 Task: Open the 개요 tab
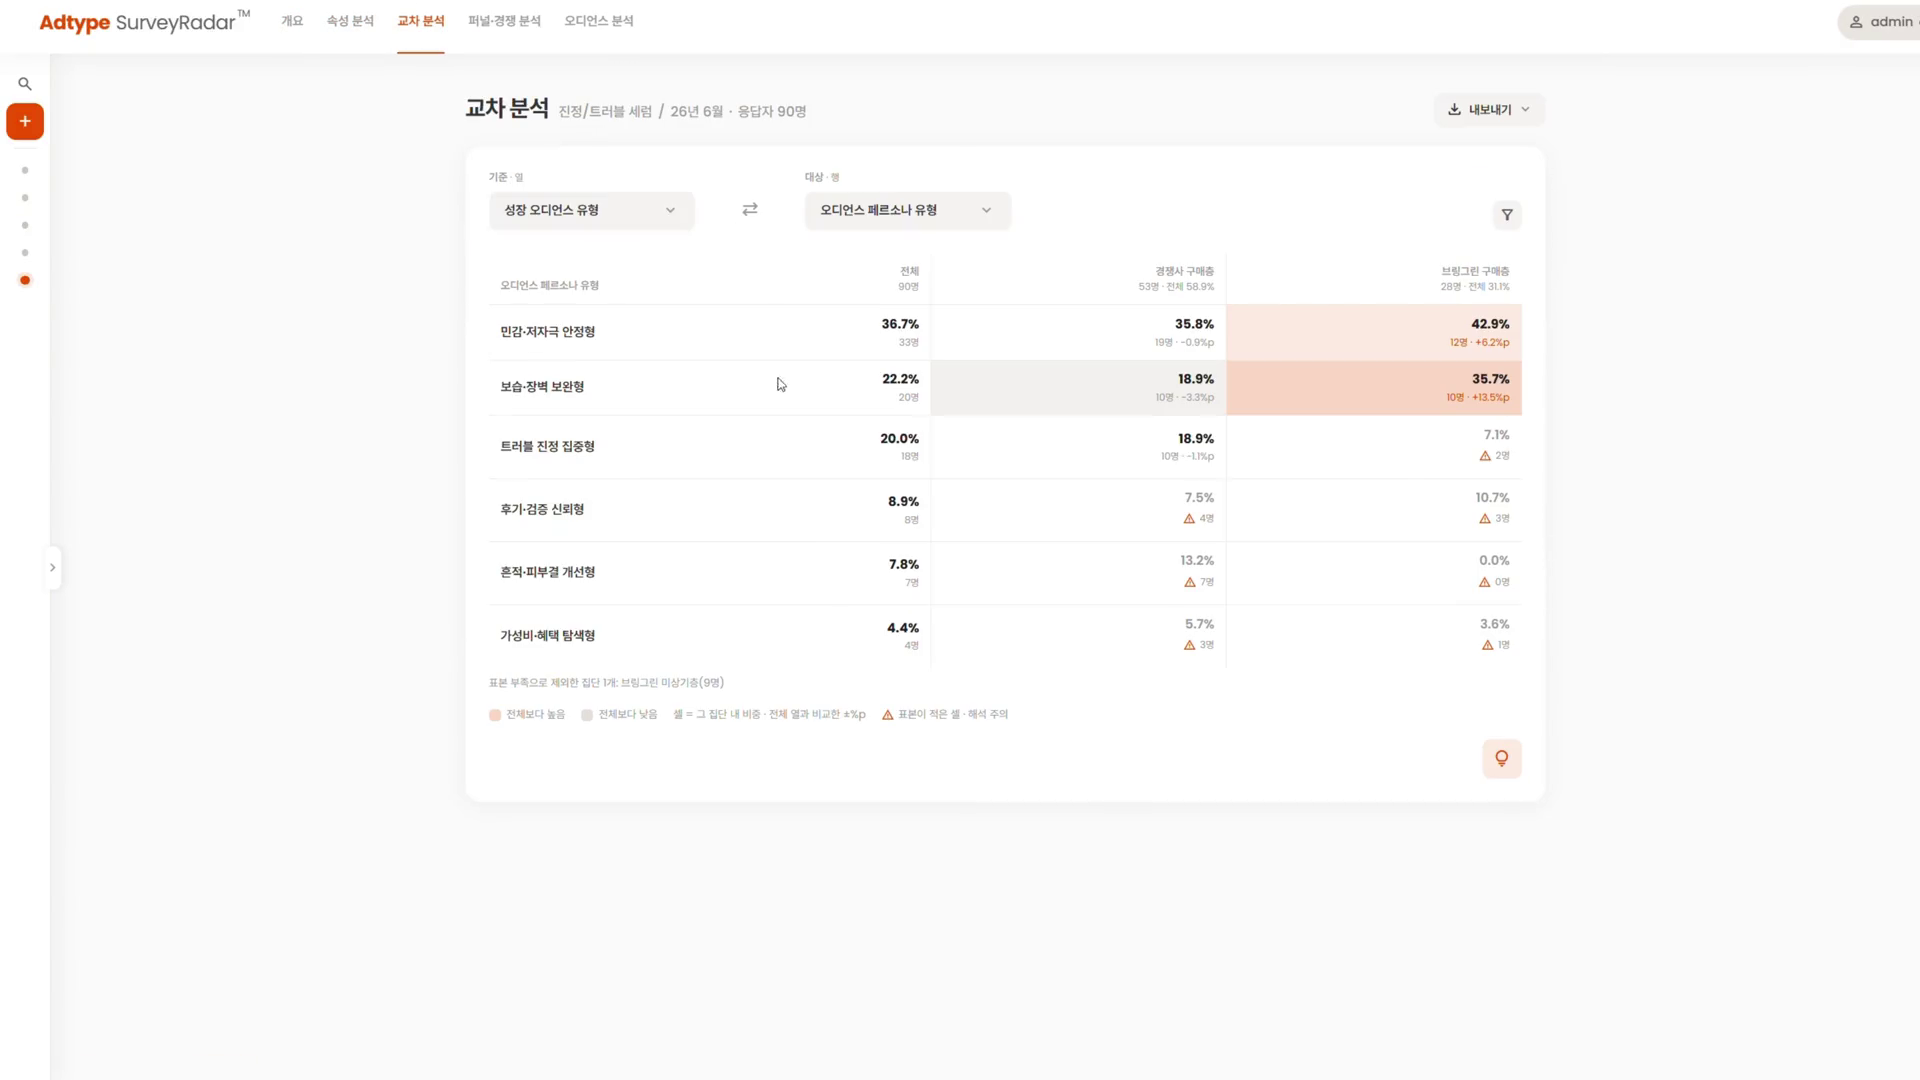292,21
